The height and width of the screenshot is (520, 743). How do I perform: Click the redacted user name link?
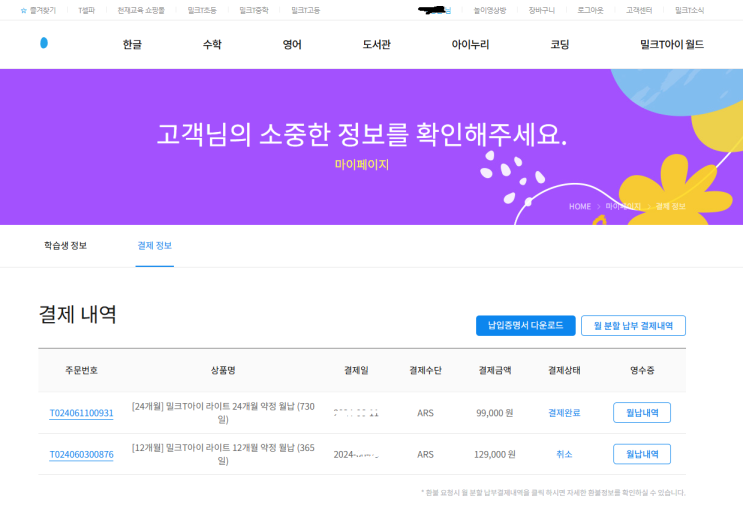coord(435,10)
